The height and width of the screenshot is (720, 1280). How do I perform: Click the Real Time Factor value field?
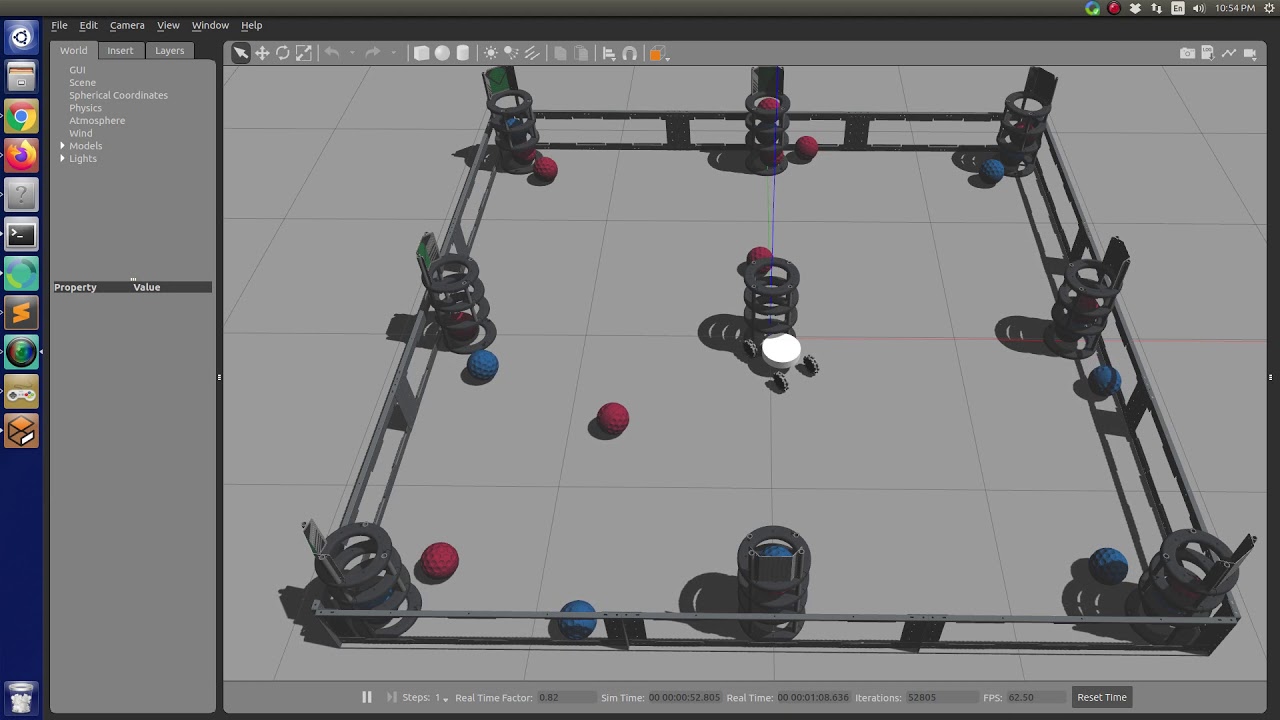(568, 698)
